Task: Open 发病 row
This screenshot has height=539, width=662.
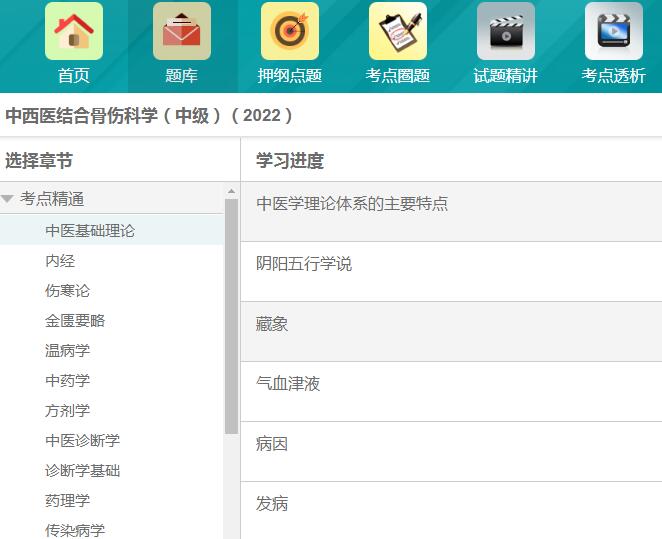Action: click(x=451, y=511)
